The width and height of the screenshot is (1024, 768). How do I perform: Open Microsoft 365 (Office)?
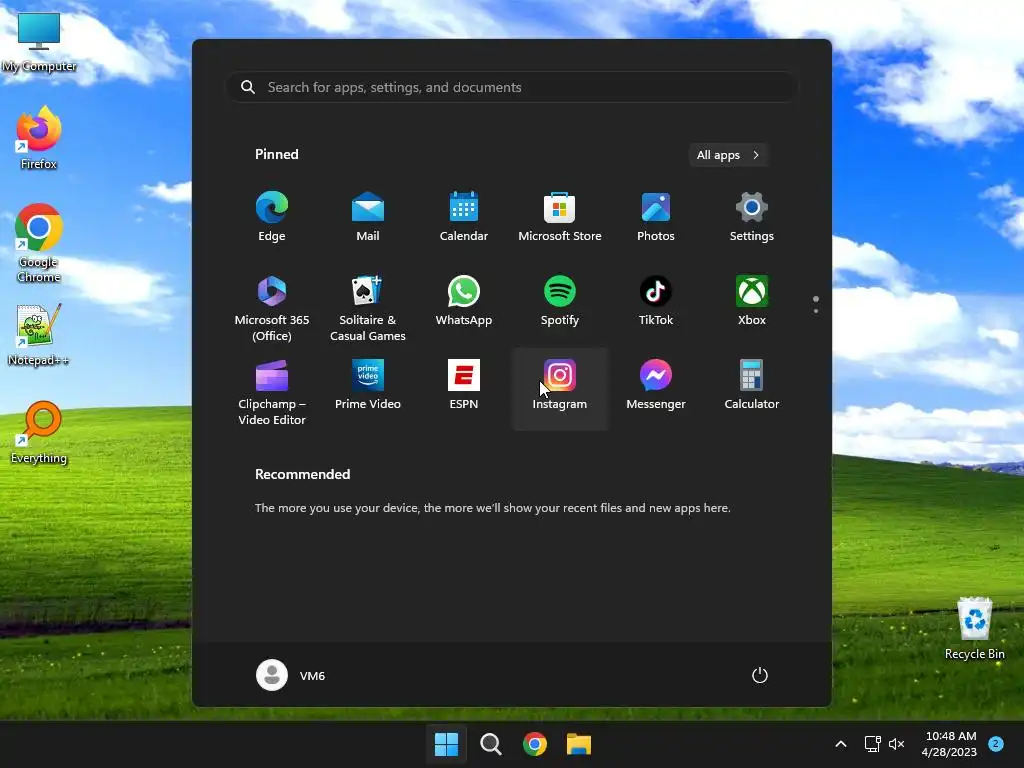[x=272, y=308]
